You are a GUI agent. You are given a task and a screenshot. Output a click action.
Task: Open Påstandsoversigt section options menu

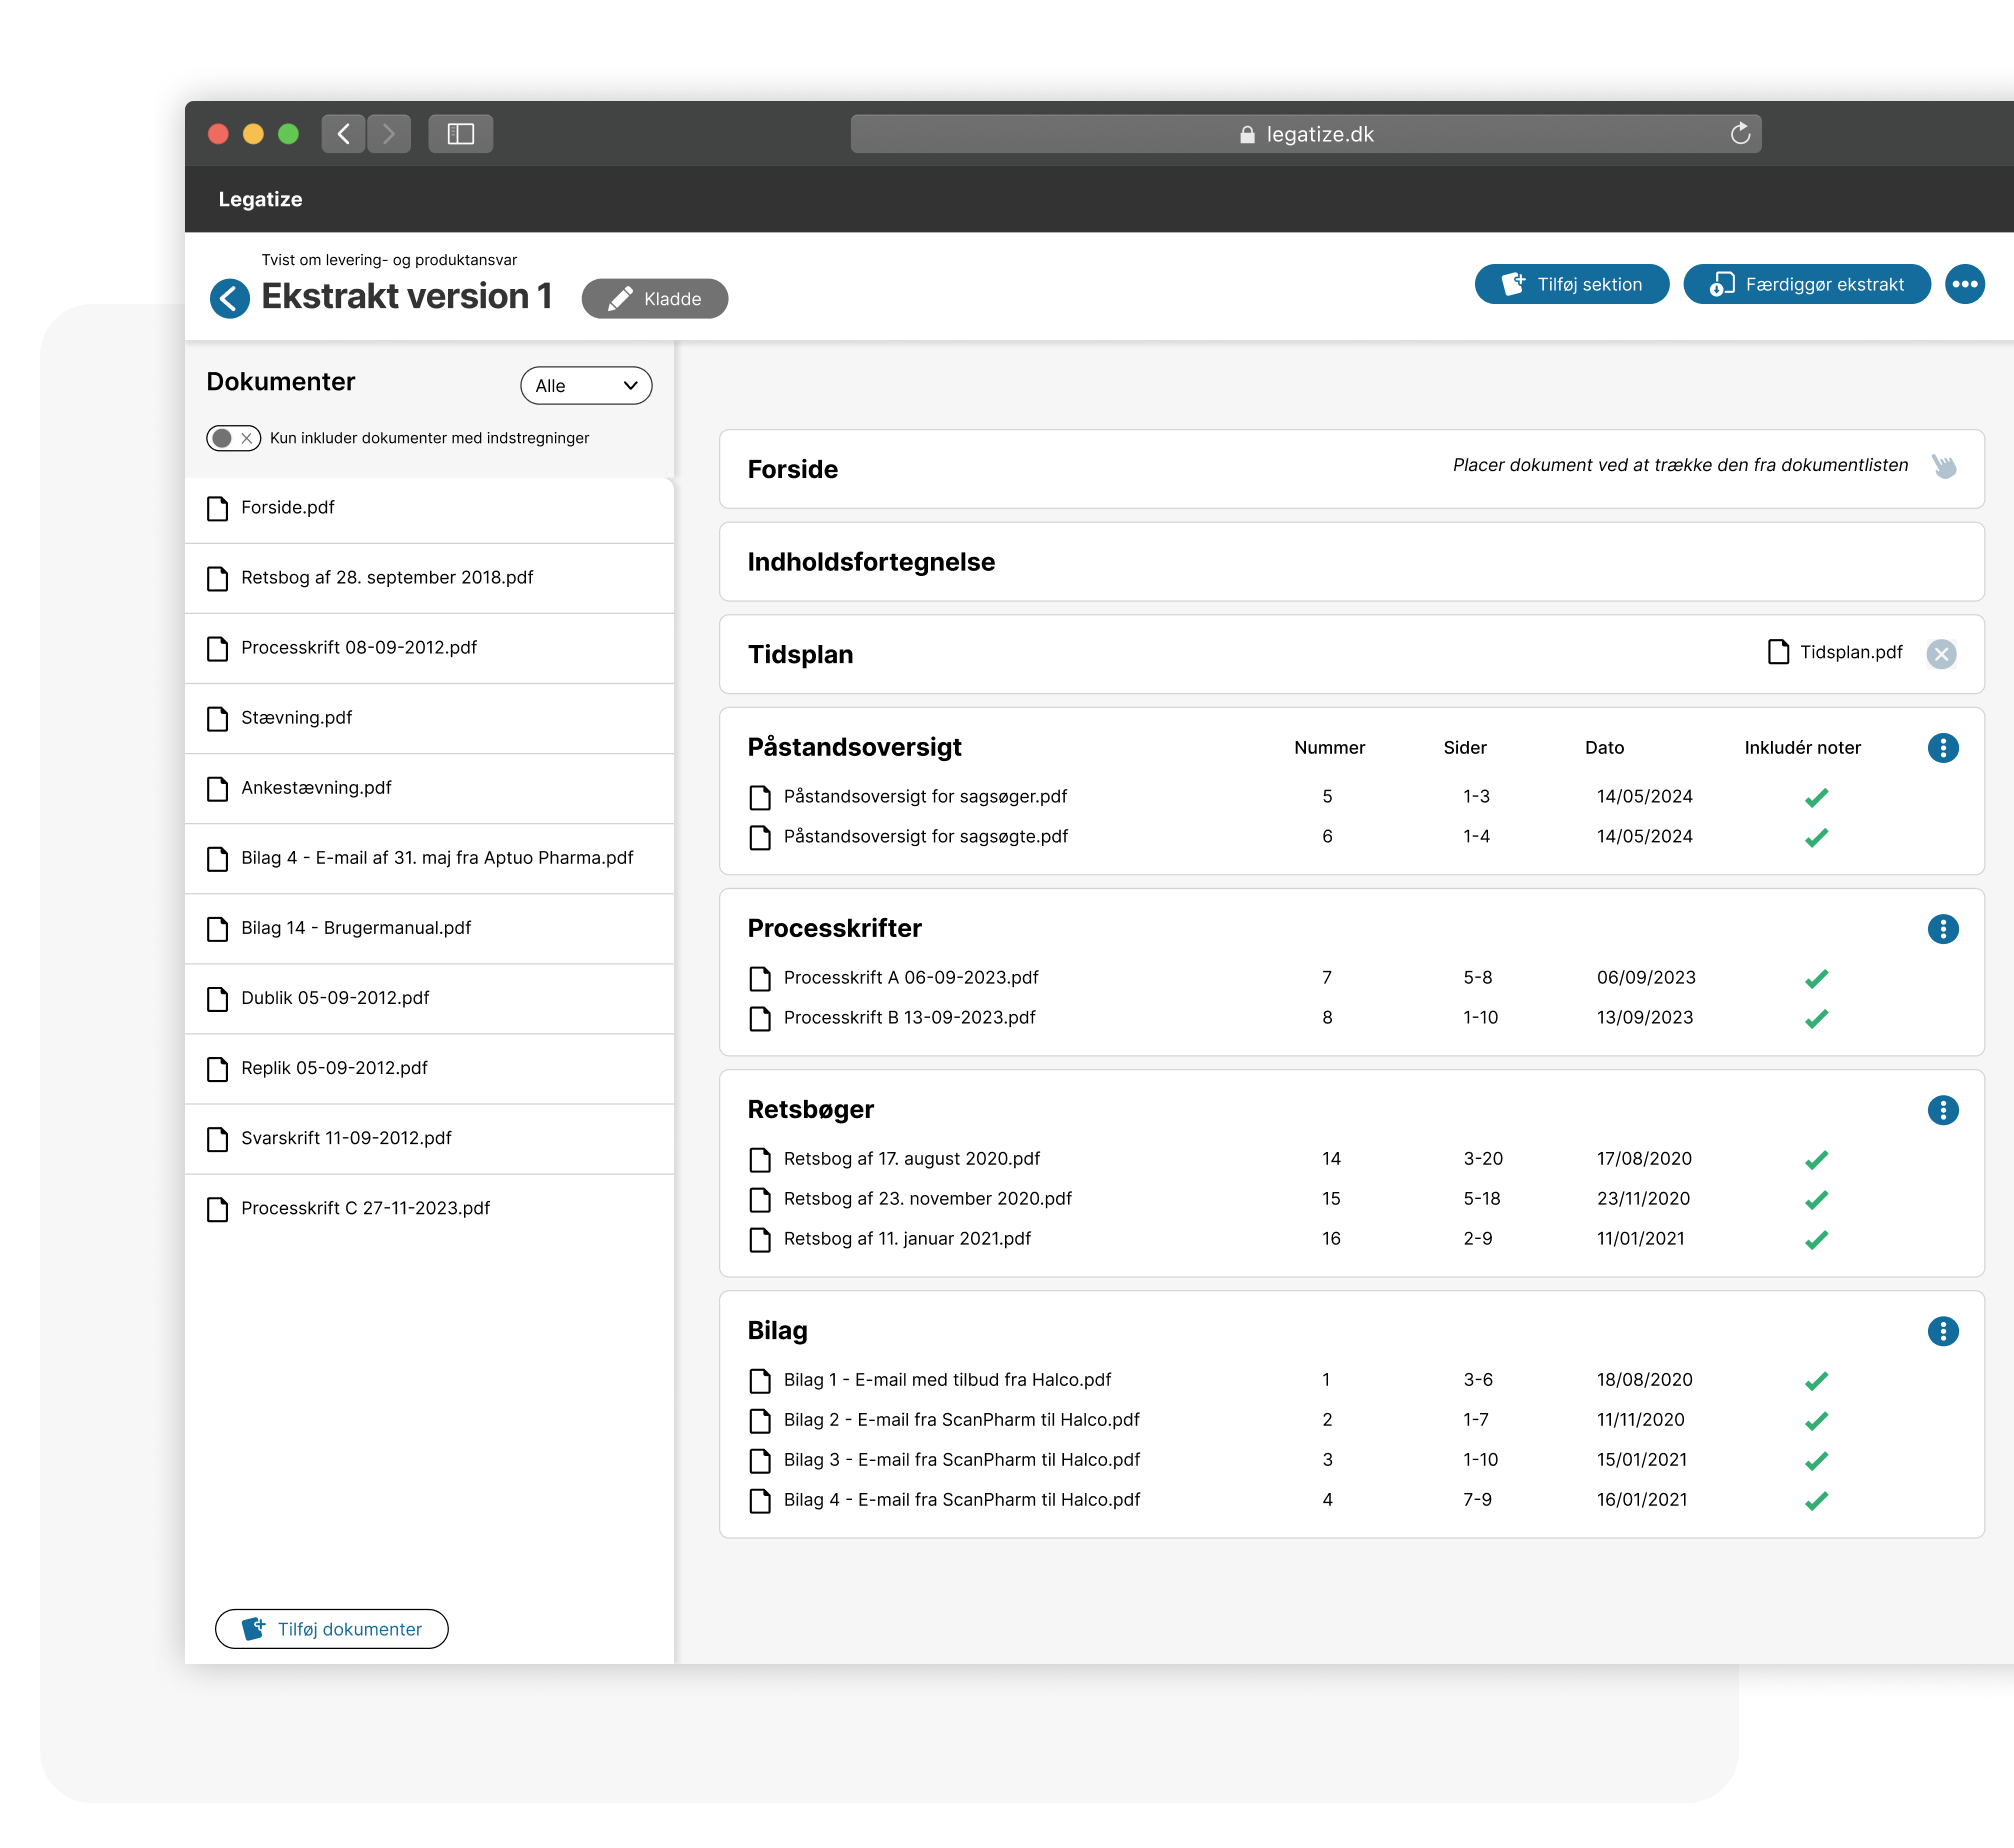1943,748
